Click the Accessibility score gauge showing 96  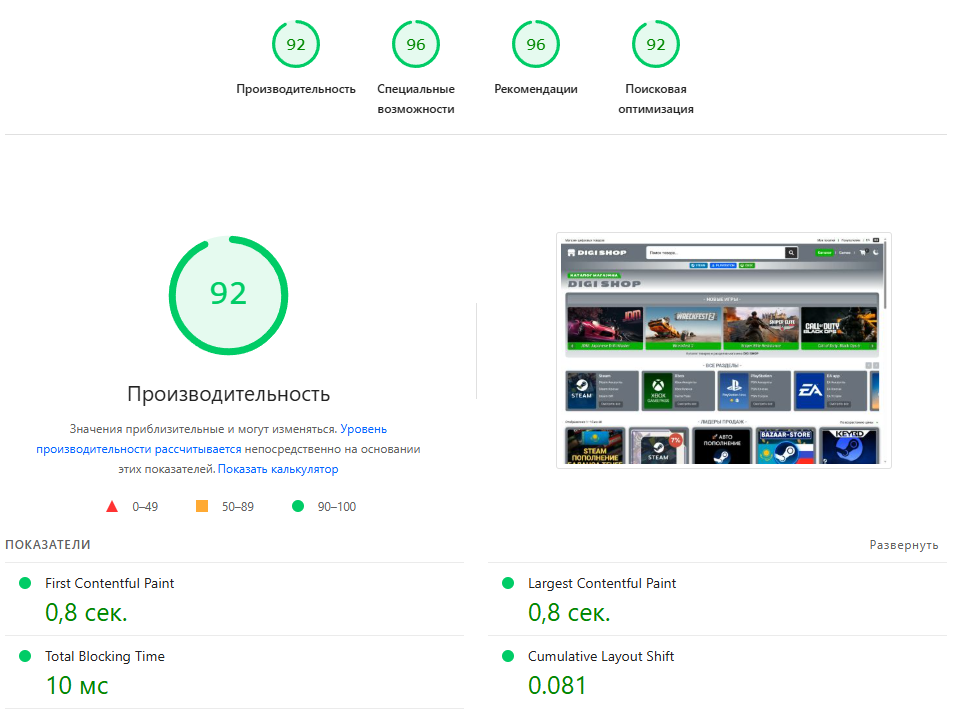[416, 45]
